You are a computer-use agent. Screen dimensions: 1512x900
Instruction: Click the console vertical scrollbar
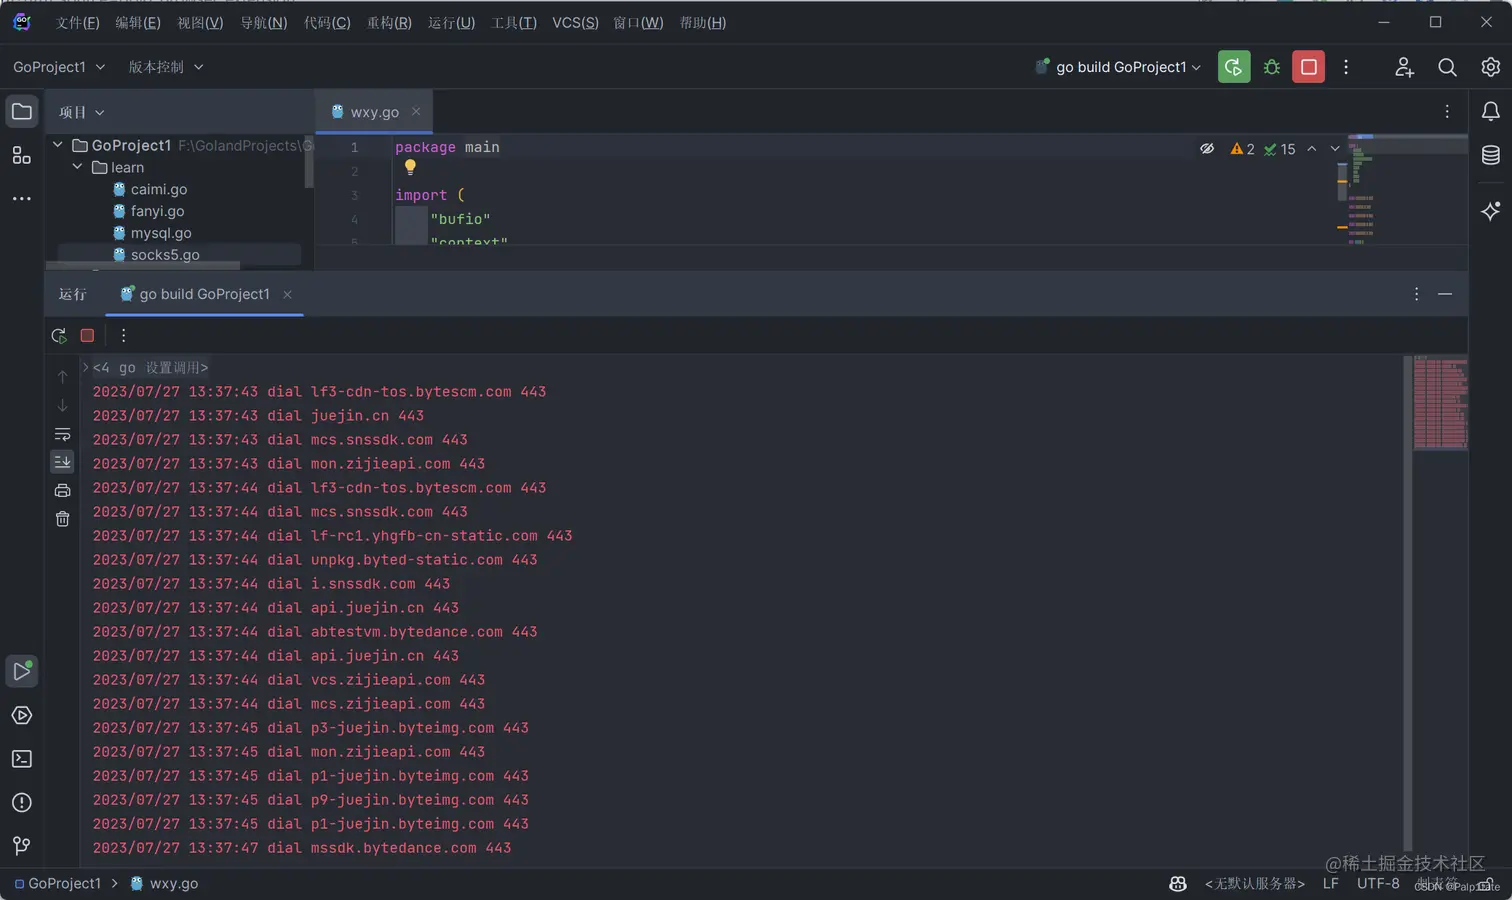tap(1408, 602)
